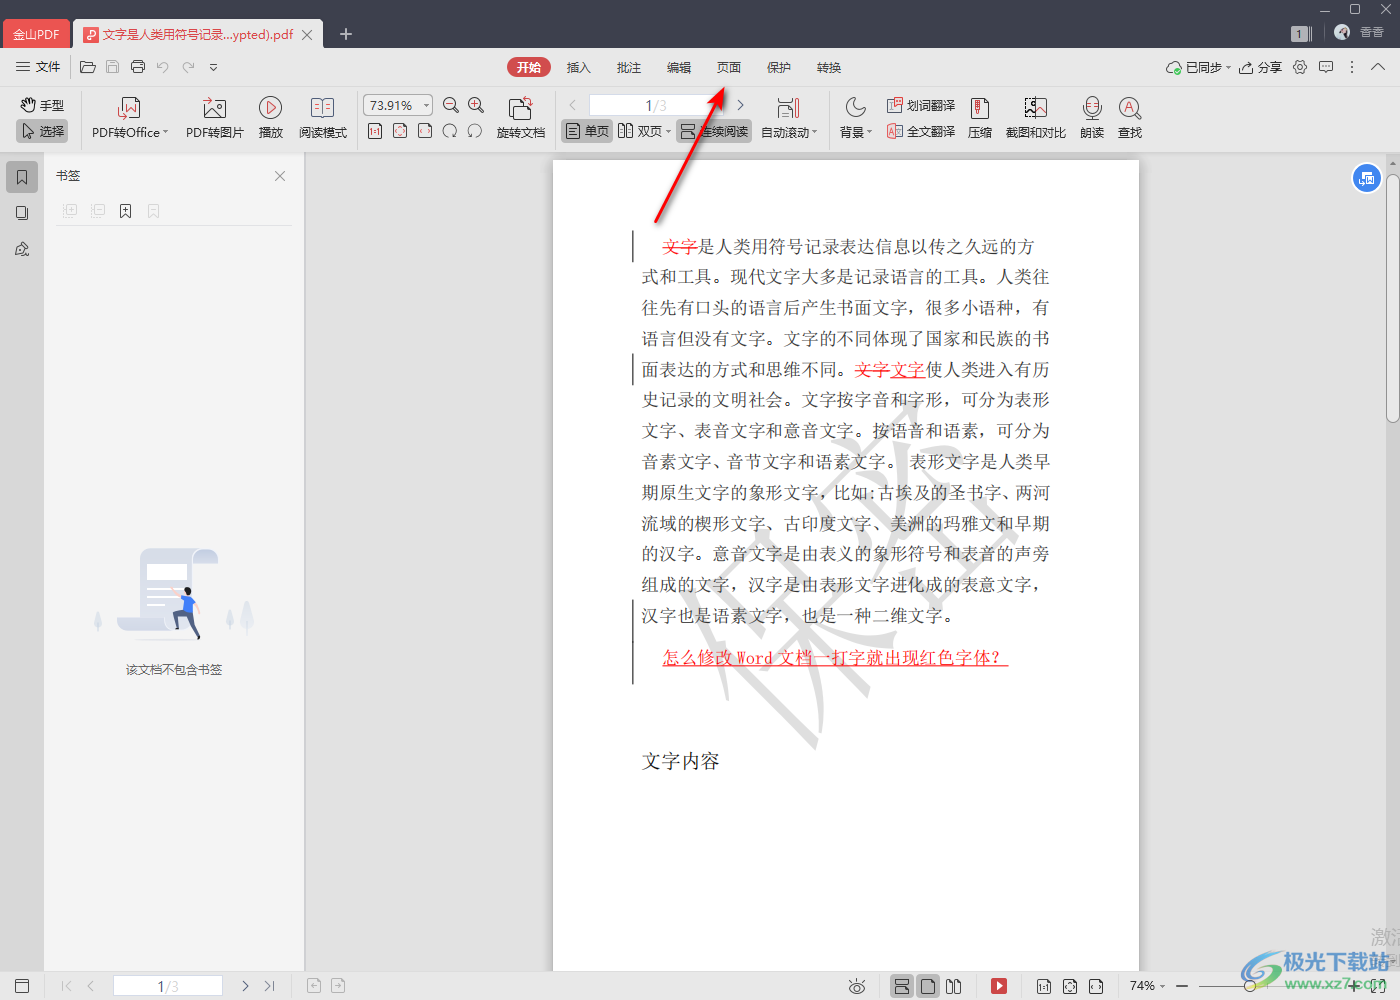Toggle single page icon in status bar

928,986
